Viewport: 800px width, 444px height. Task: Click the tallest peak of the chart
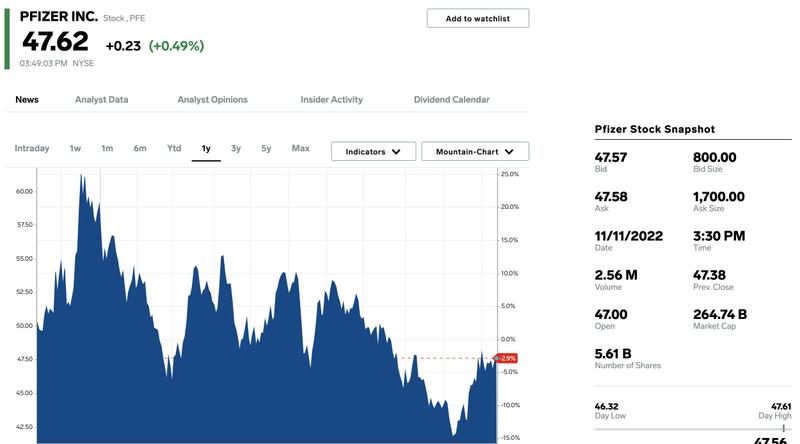point(82,176)
